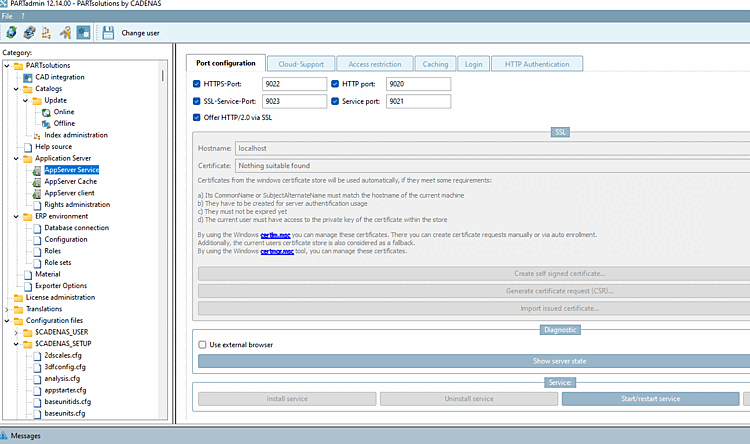Click the Change user button
This screenshot has height=444, width=750.
(x=140, y=33)
